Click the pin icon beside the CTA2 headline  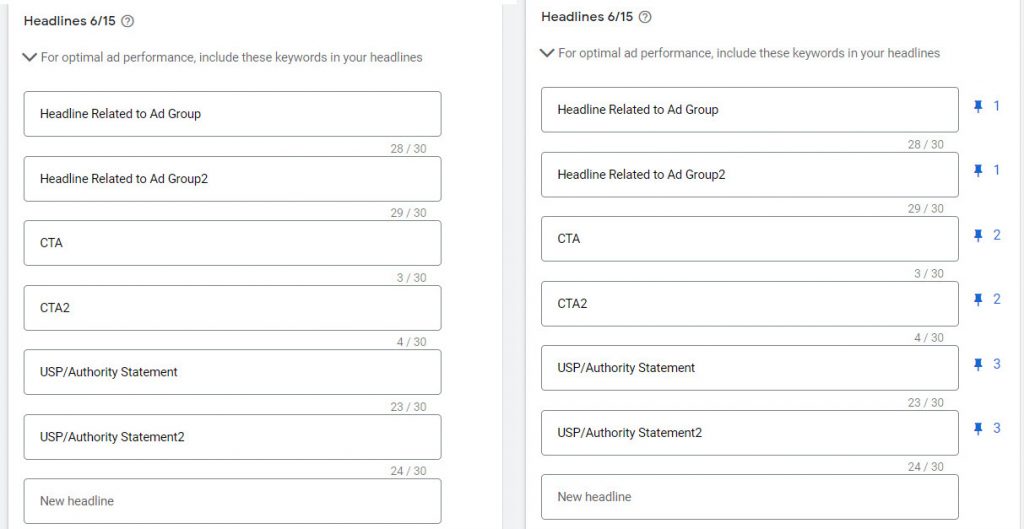pos(978,300)
